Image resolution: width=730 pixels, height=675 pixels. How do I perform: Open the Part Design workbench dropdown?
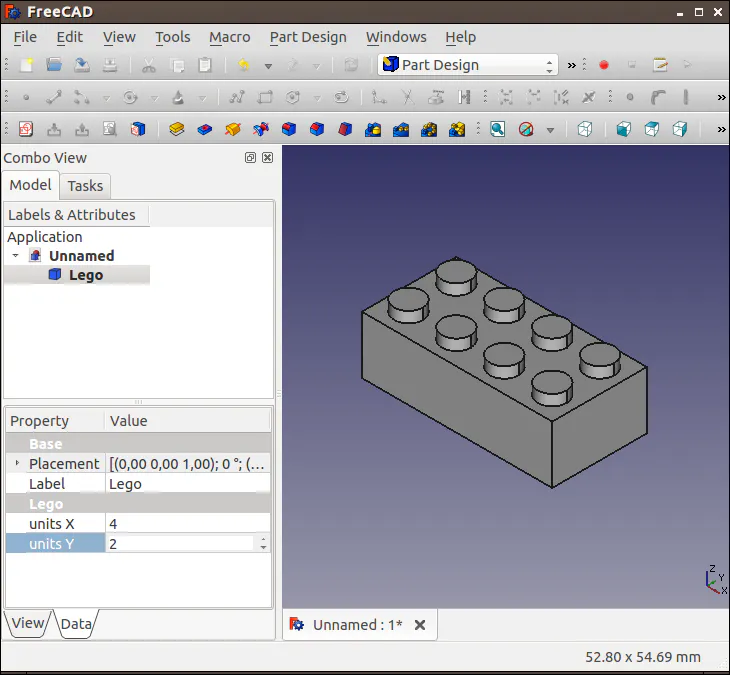click(x=467, y=65)
